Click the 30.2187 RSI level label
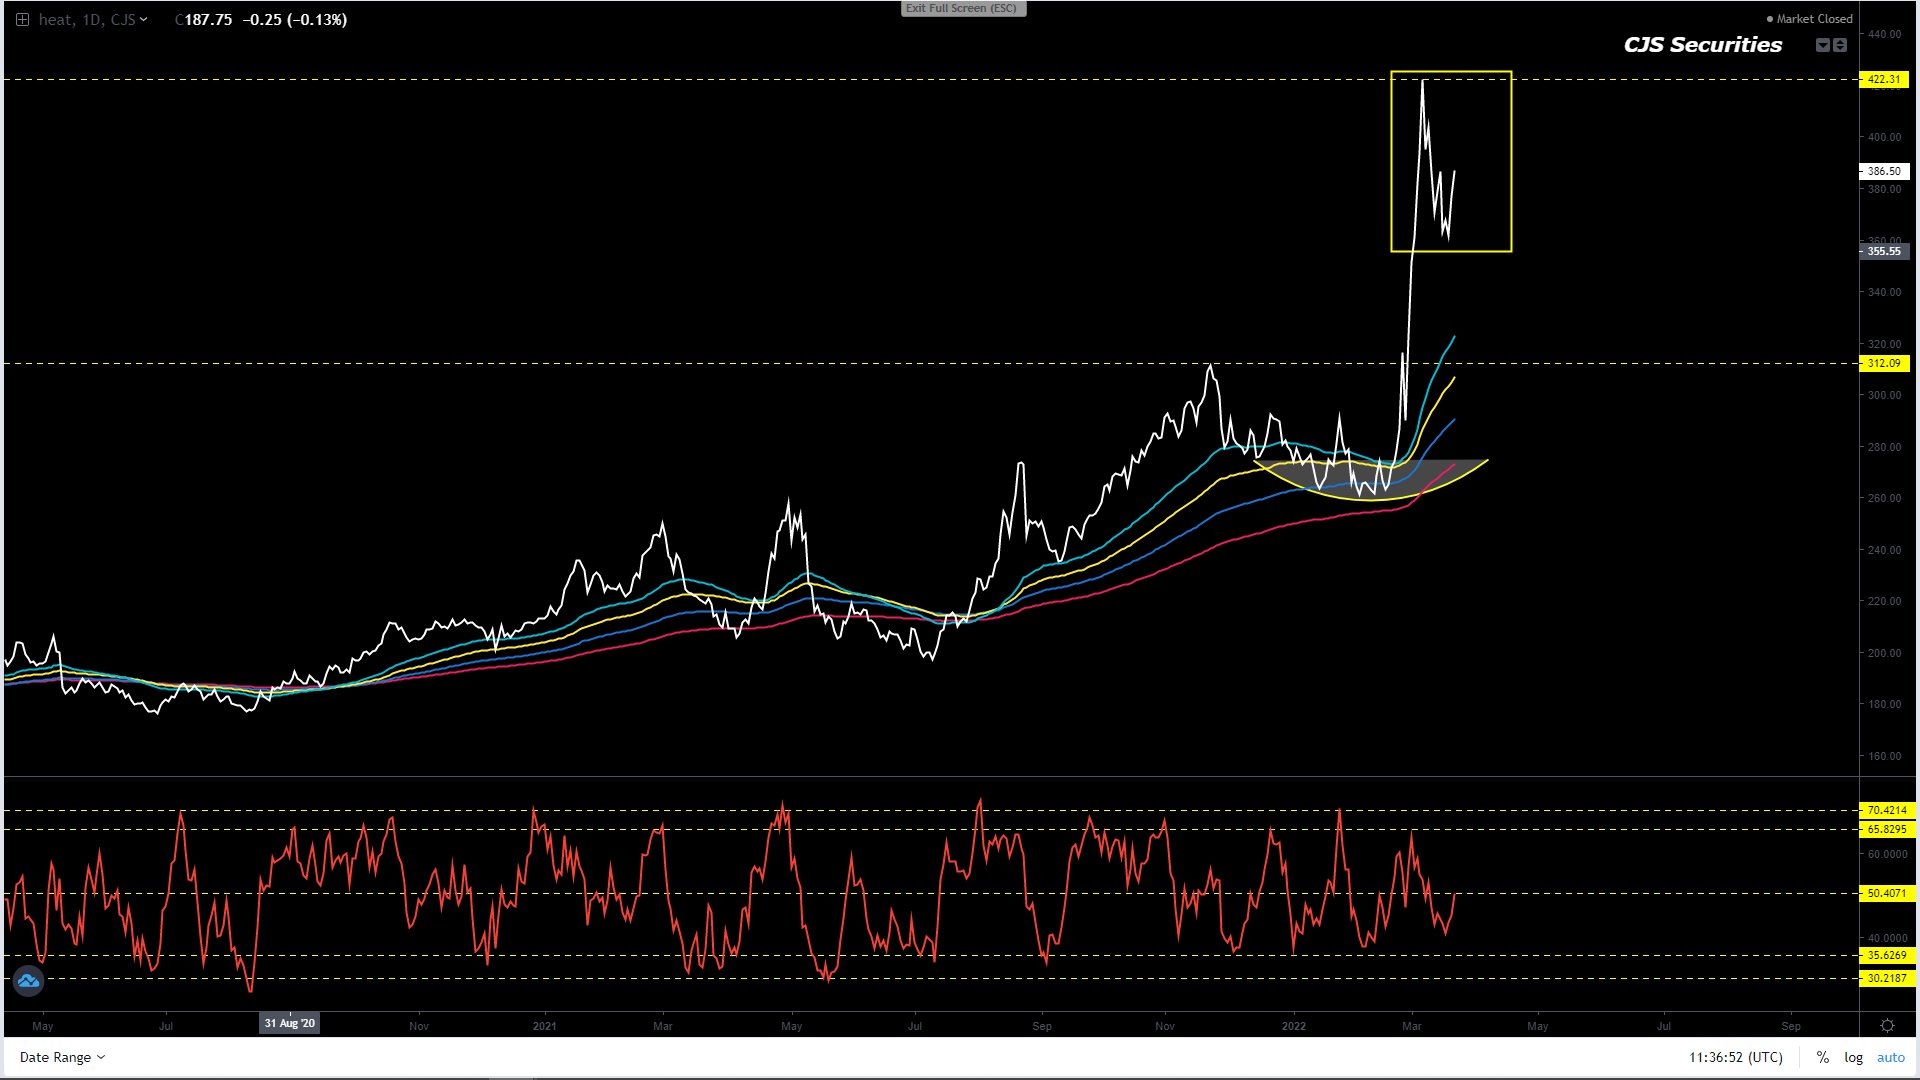The width and height of the screenshot is (1920, 1080). (1886, 978)
